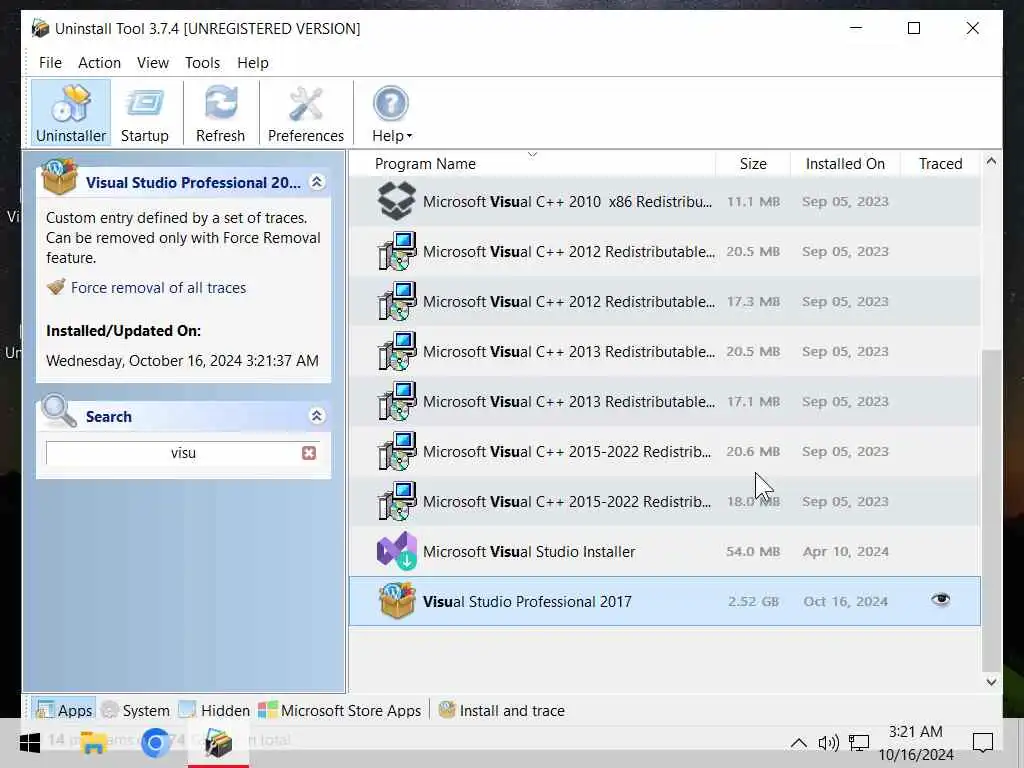Viewport: 1024px width, 768px height.
Task: Sort by Traced column header
Action: [x=940, y=164]
